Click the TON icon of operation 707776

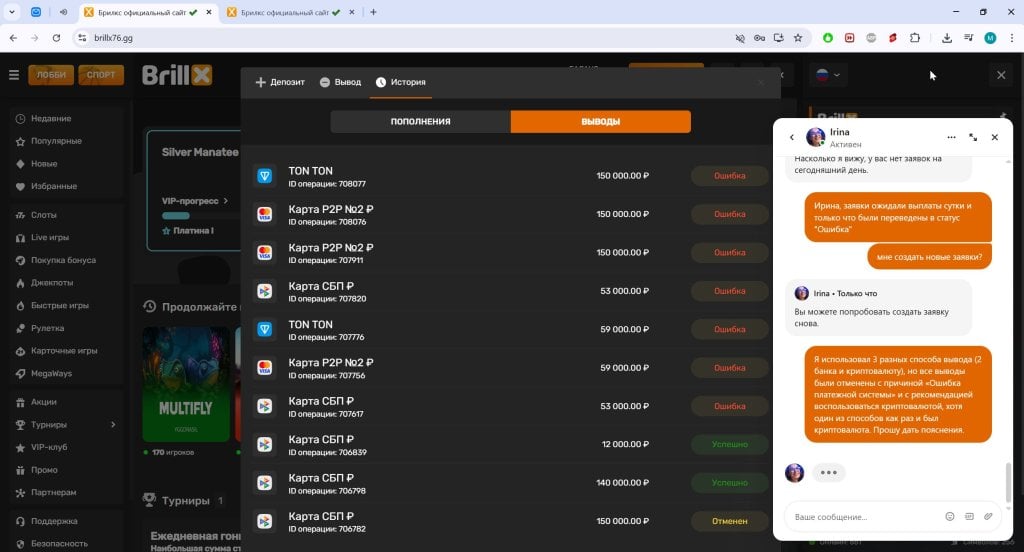pos(264,329)
